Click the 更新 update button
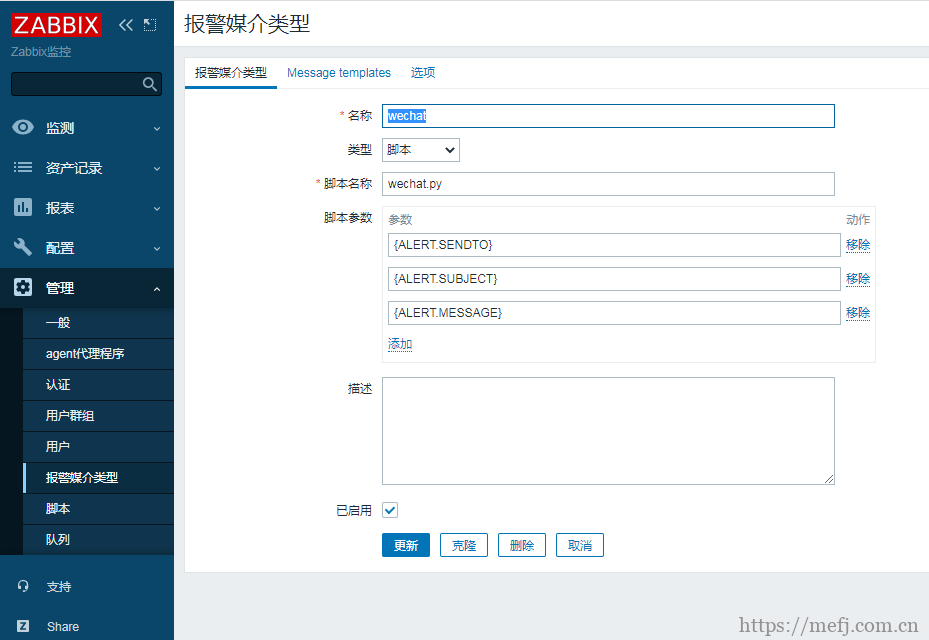This screenshot has width=929, height=640. [405, 545]
